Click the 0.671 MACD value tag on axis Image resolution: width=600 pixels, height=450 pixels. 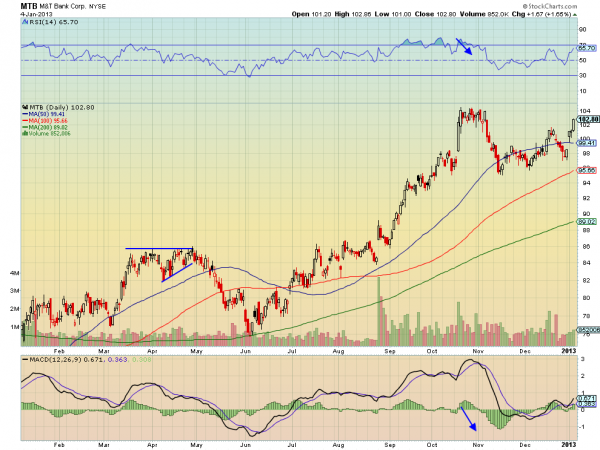[x=587, y=398]
